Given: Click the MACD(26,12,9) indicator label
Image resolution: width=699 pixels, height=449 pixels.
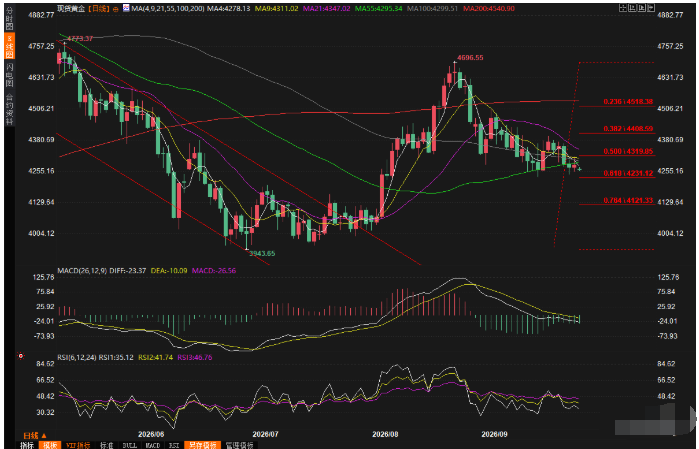Looking at the screenshot, I should (82, 271).
